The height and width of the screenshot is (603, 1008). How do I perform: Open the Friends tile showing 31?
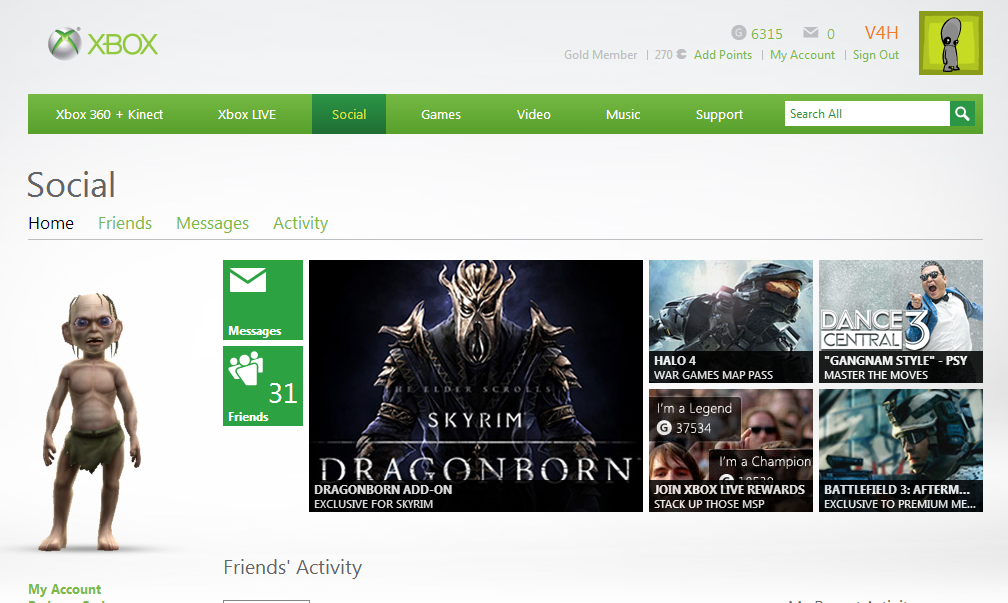pos(263,386)
